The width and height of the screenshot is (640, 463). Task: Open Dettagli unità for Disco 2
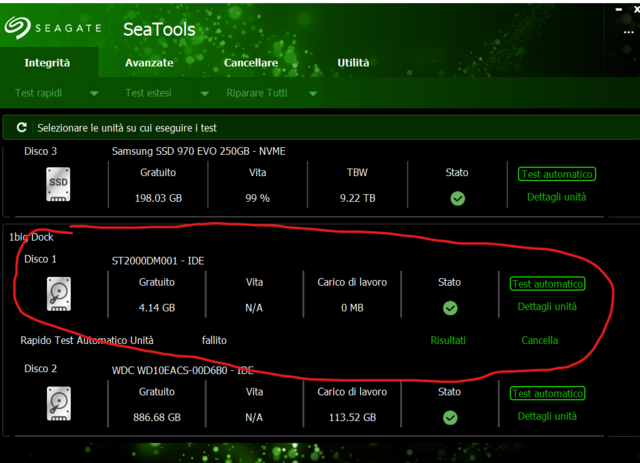547,416
